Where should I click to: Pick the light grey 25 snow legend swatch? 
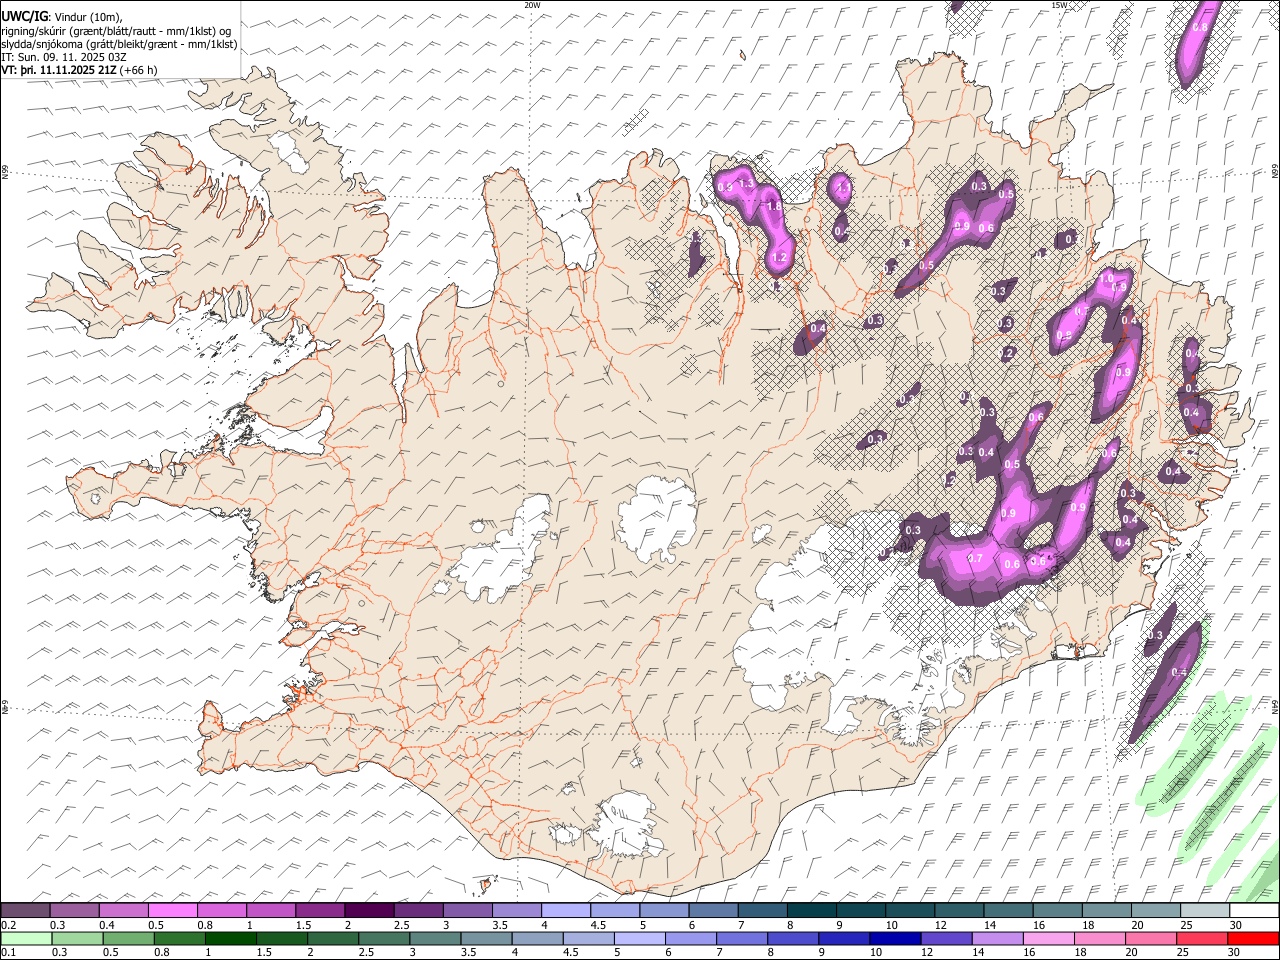1205,911
